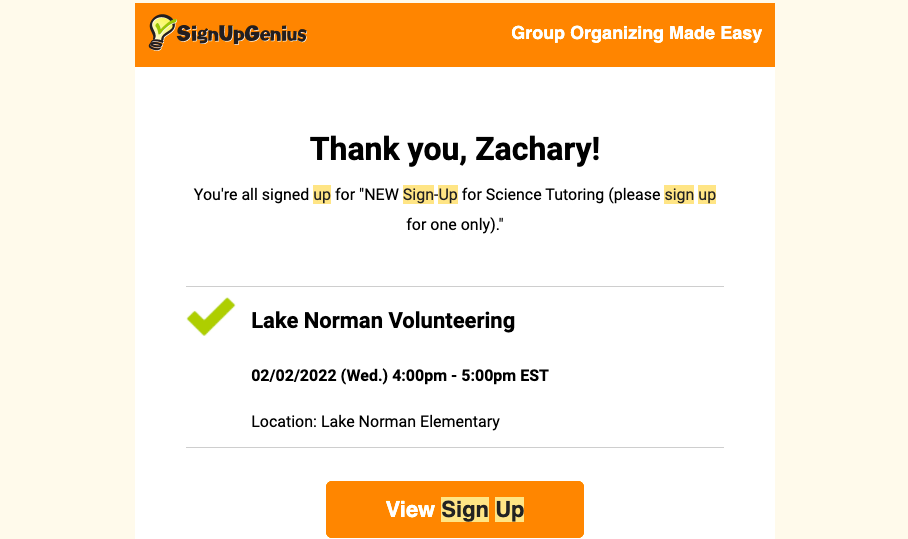Click the SignUpGenius lightbulb logo icon
The height and width of the screenshot is (539, 908).
[x=161, y=33]
